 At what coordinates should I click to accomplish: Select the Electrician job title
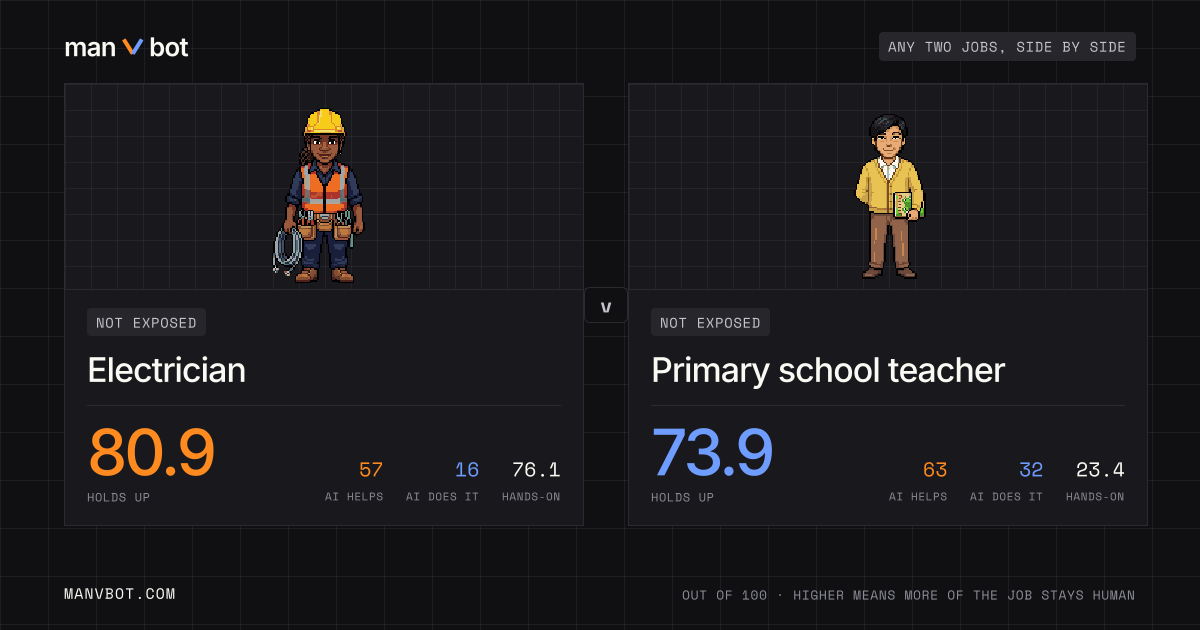click(167, 371)
